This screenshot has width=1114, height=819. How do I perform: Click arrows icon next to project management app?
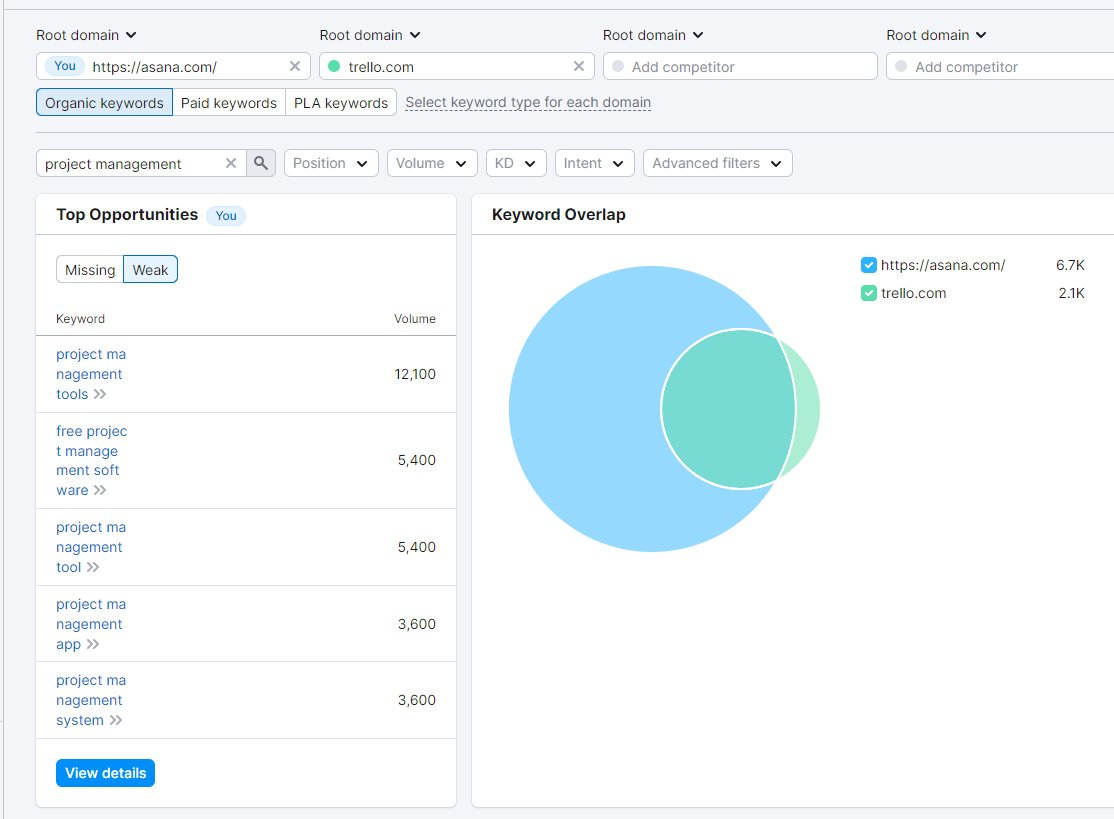pos(92,644)
